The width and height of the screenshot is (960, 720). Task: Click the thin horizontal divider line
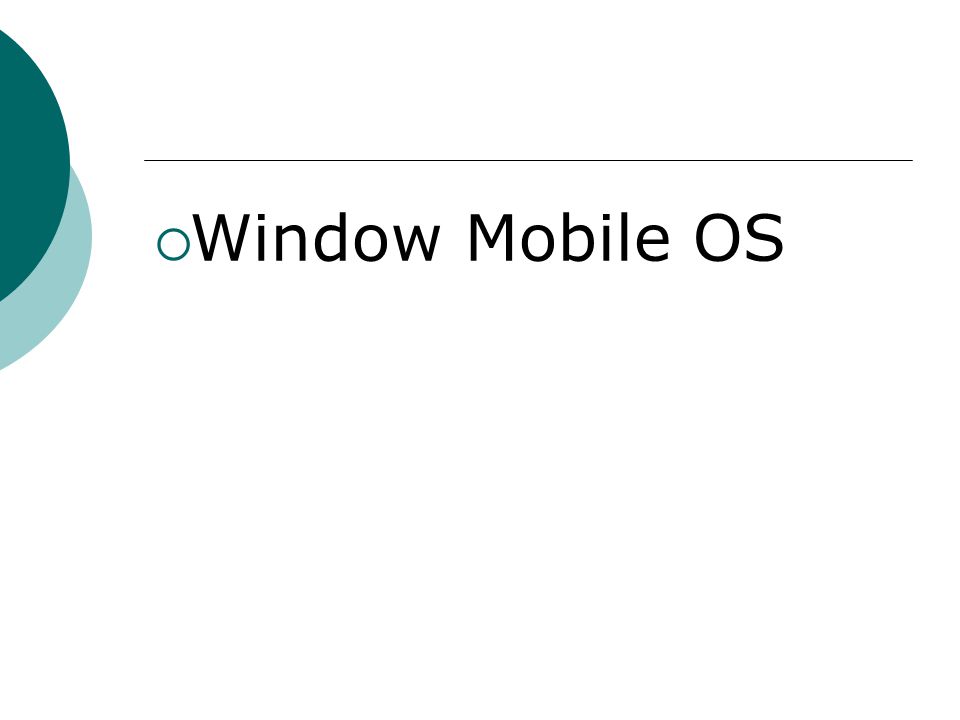point(528,160)
